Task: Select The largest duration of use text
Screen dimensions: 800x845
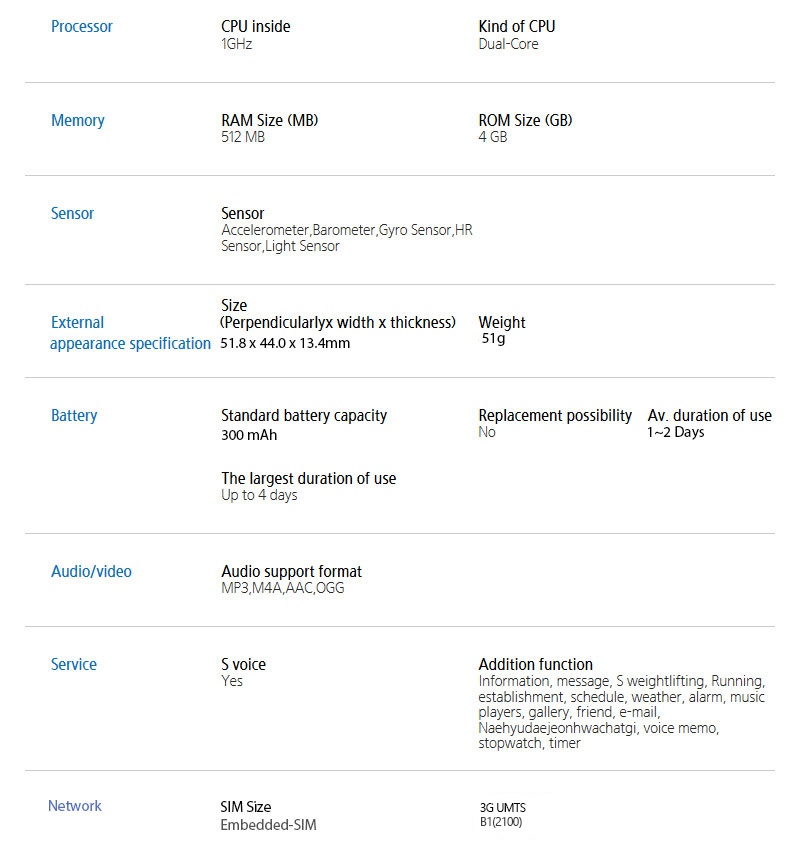Action: click(x=309, y=479)
